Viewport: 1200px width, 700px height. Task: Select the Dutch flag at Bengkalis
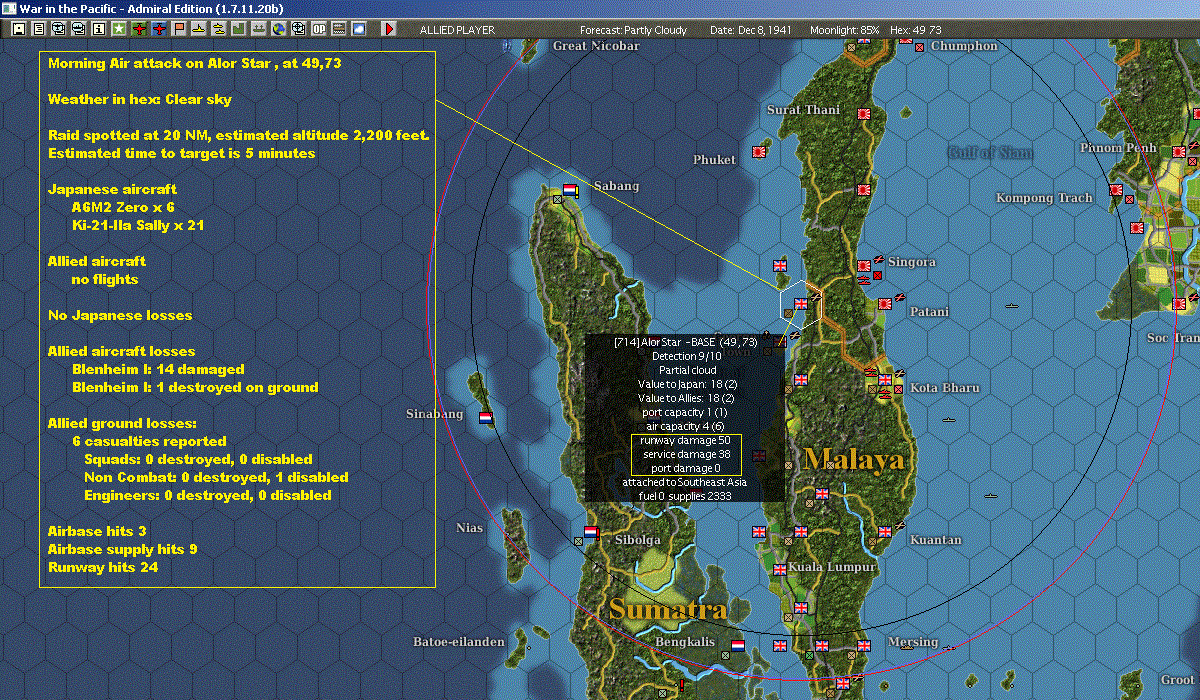[739, 646]
